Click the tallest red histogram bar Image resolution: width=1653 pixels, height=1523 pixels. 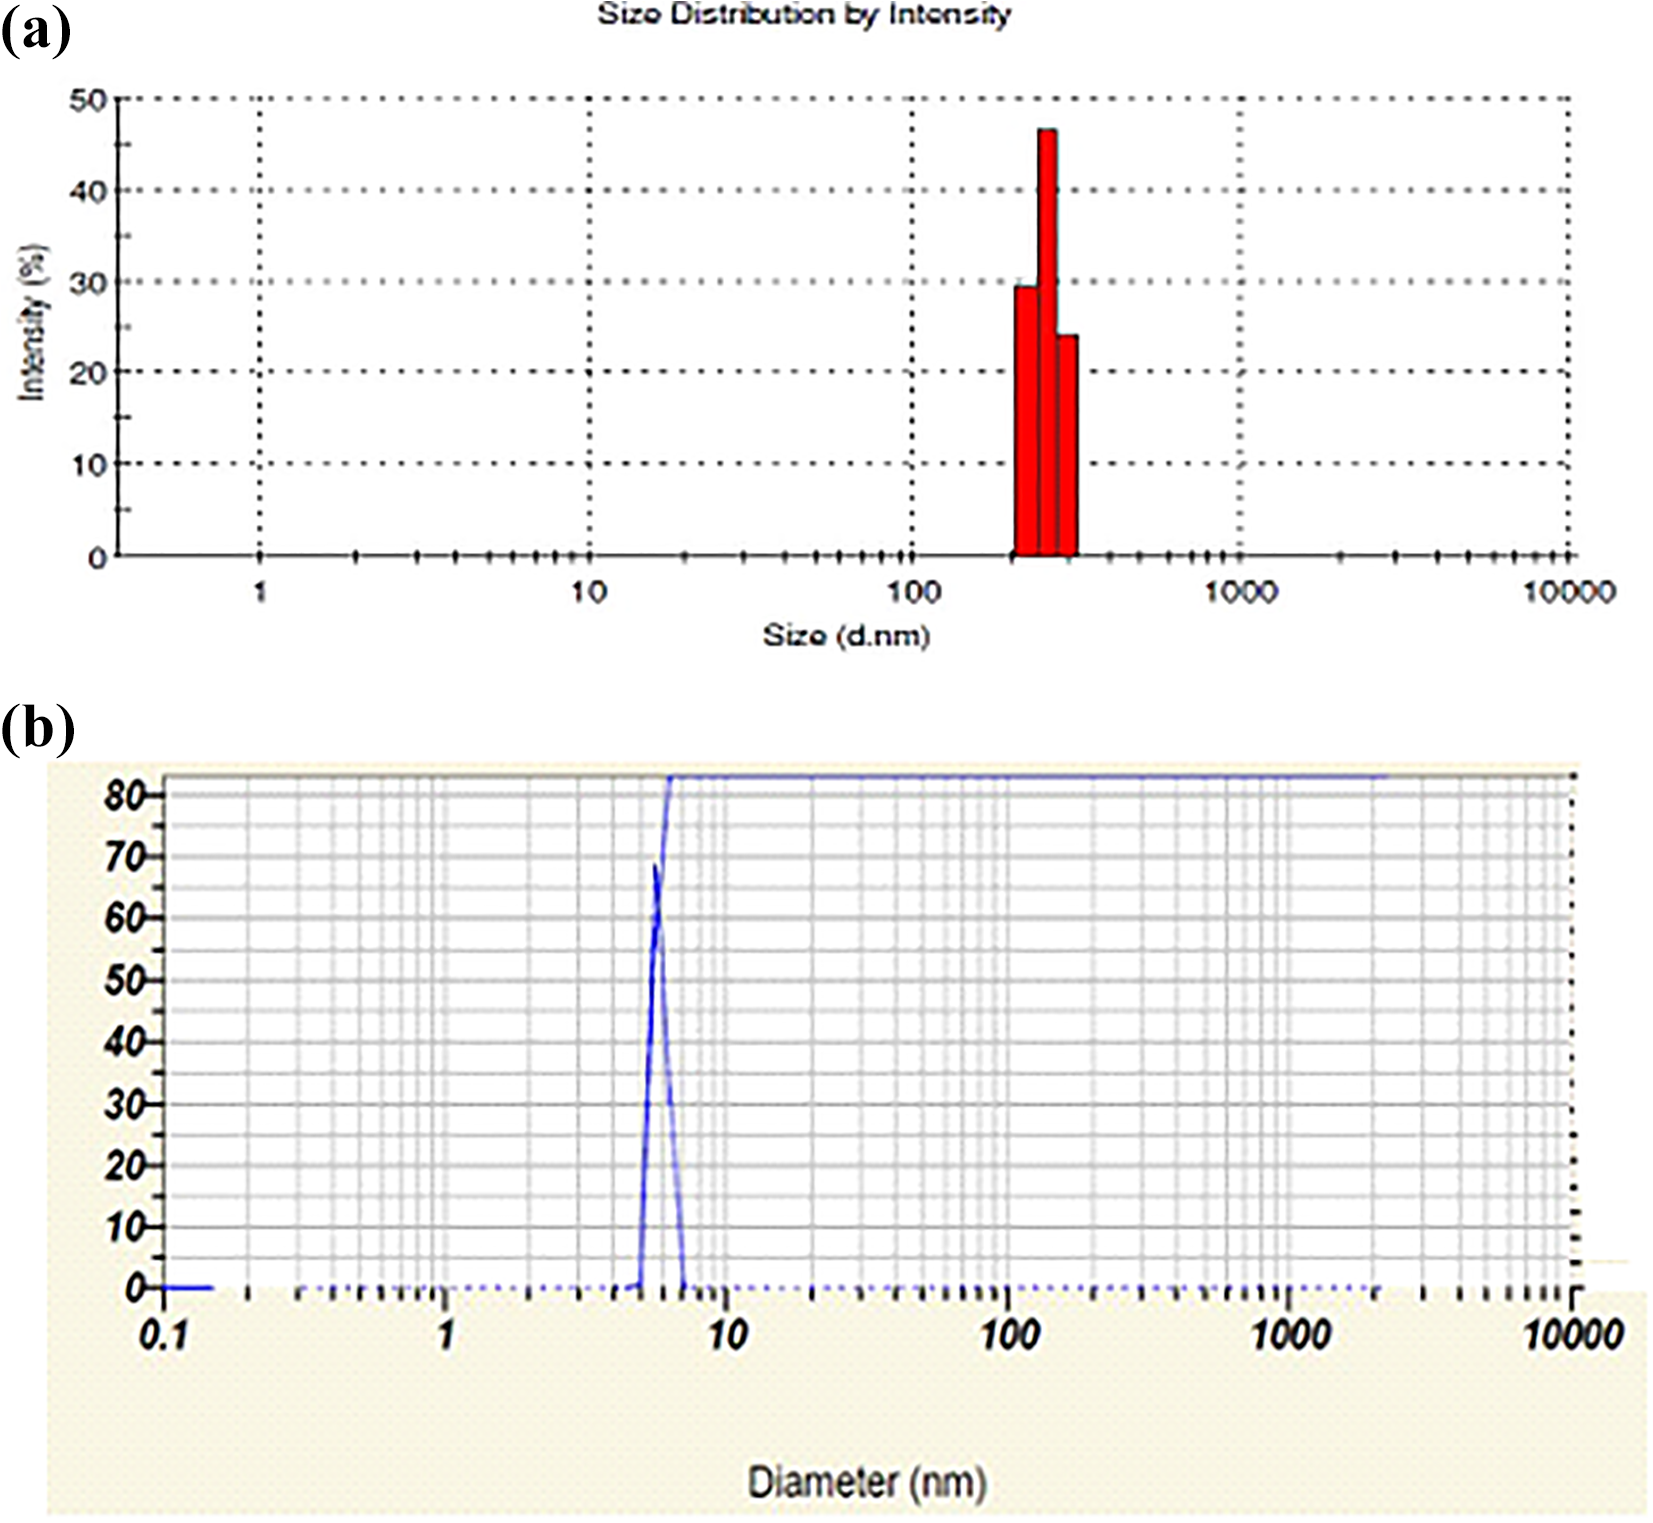[x=1047, y=342]
